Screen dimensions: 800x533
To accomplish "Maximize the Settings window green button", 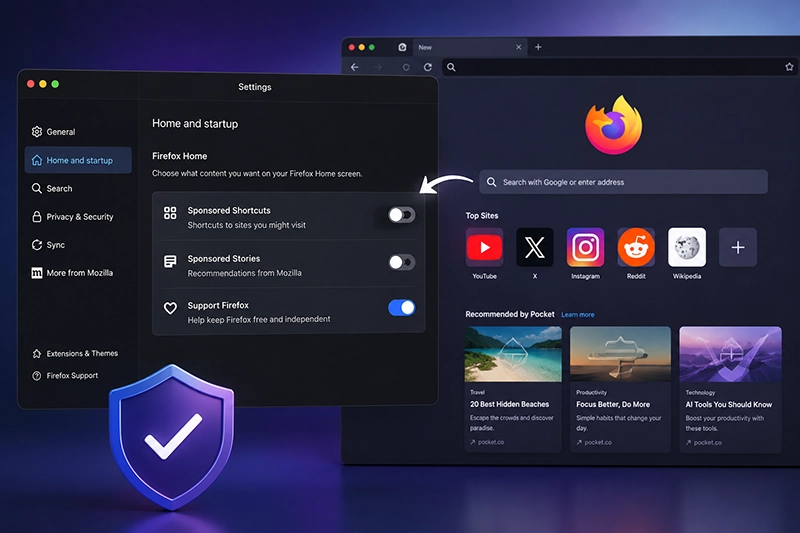I will tap(55, 84).
